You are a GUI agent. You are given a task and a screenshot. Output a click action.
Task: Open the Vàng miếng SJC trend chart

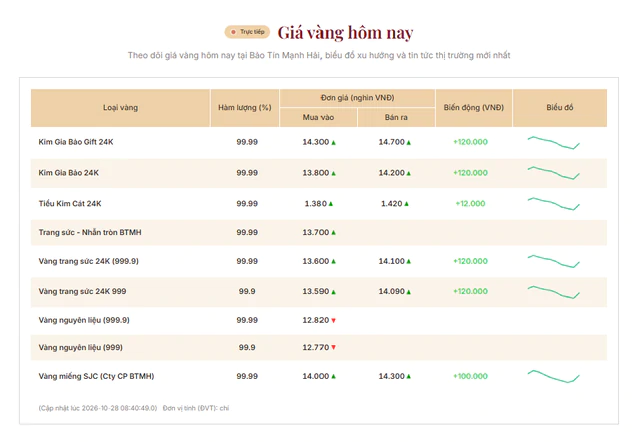(553, 376)
